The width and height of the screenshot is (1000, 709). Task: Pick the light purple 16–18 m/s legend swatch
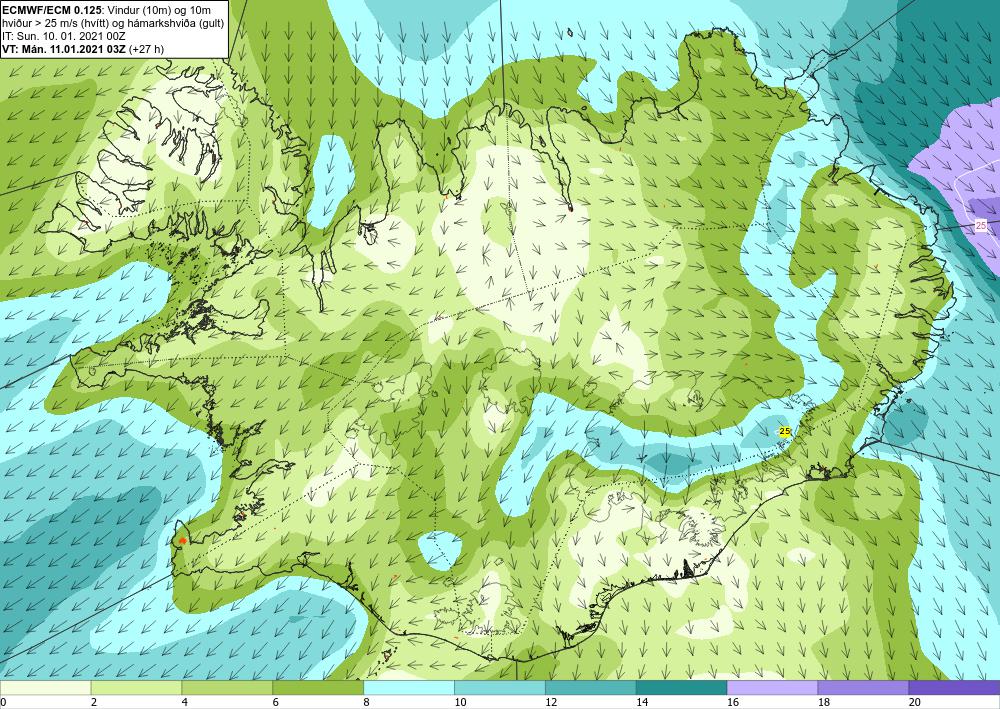(772, 687)
